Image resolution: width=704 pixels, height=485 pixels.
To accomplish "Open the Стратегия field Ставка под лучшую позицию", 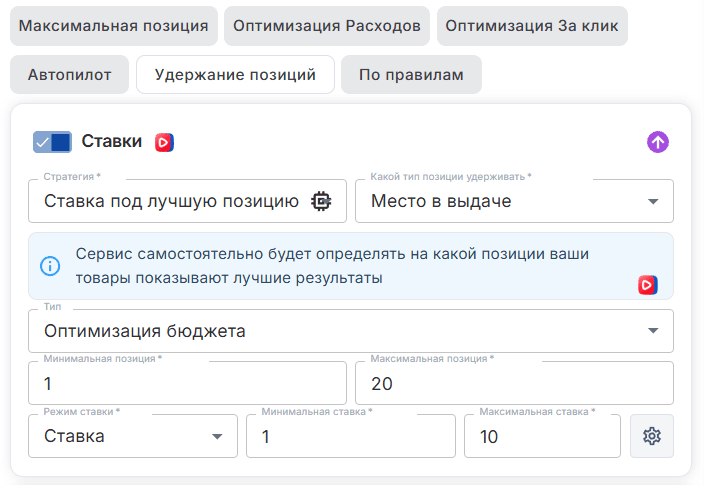I will click(187, 201).
